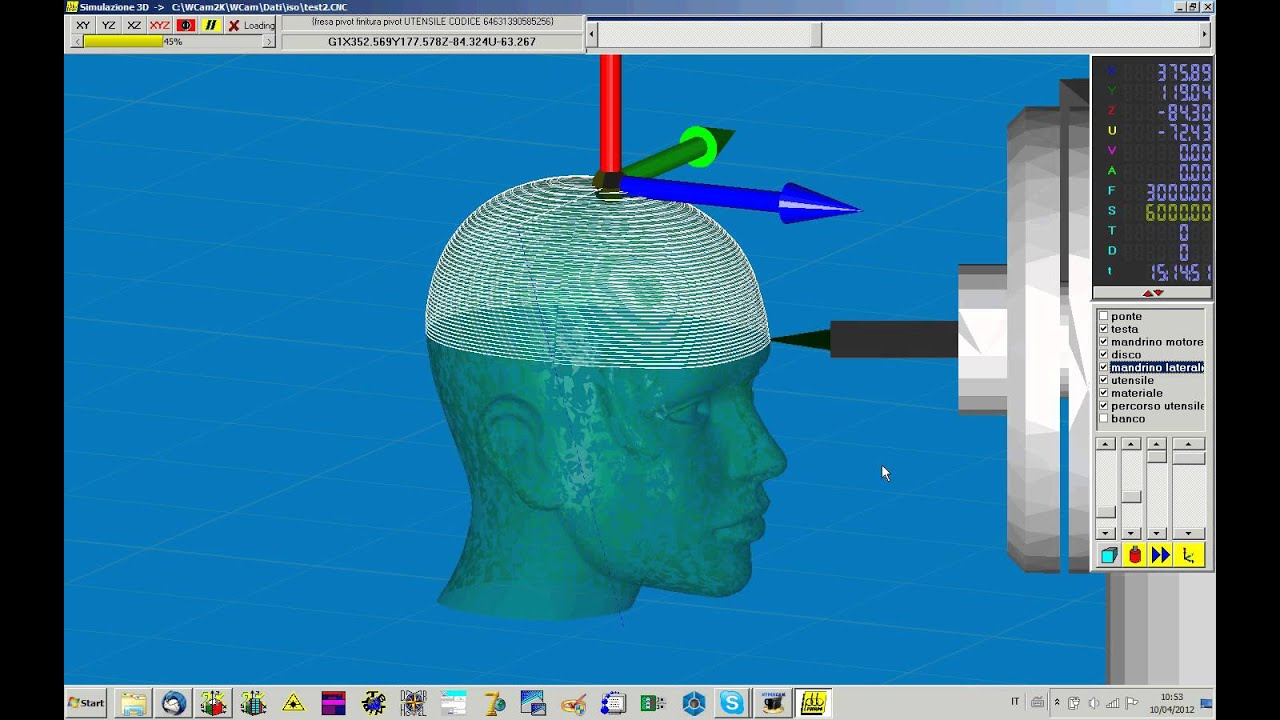Open the paint palette app on taskbar
Screen dimensions: 1280x720
573,703
